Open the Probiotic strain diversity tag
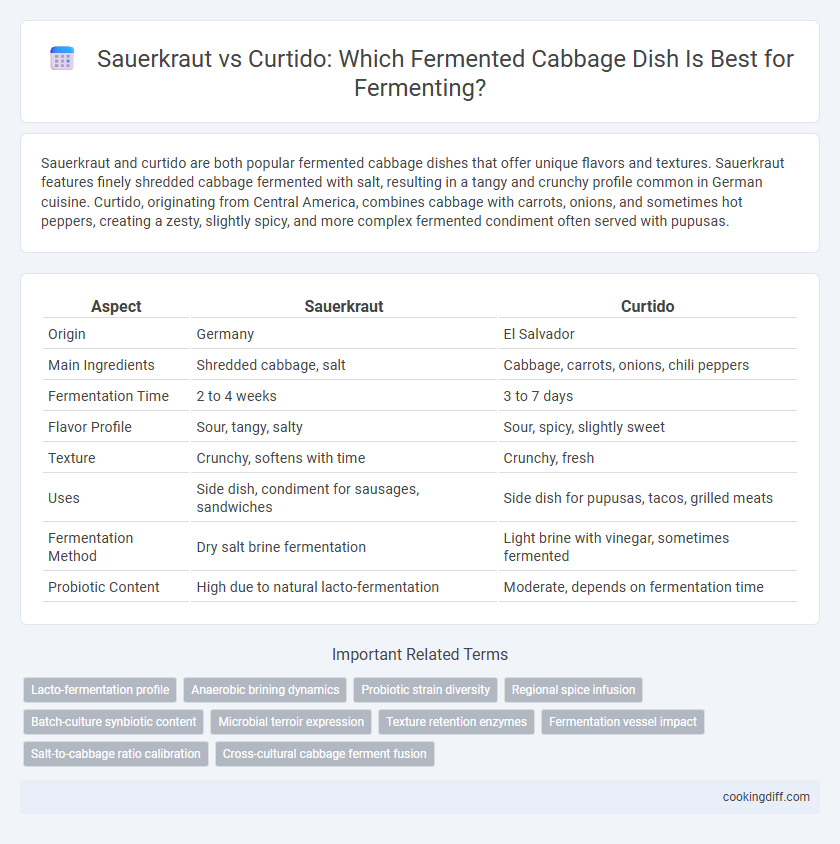The height and width of the screenshot is (844, 840). (426, 690)
